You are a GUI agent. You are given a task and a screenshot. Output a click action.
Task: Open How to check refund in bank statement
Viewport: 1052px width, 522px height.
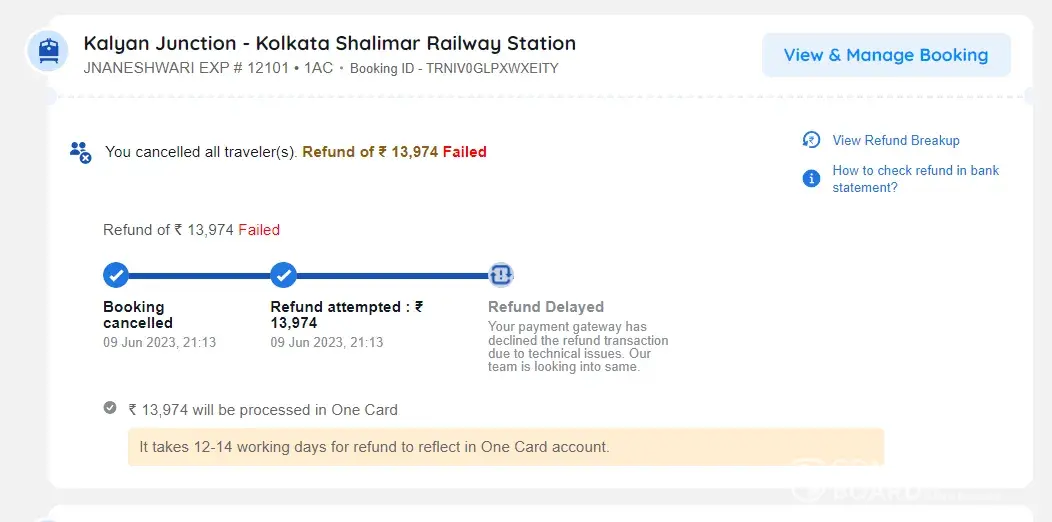click(915, 179)
